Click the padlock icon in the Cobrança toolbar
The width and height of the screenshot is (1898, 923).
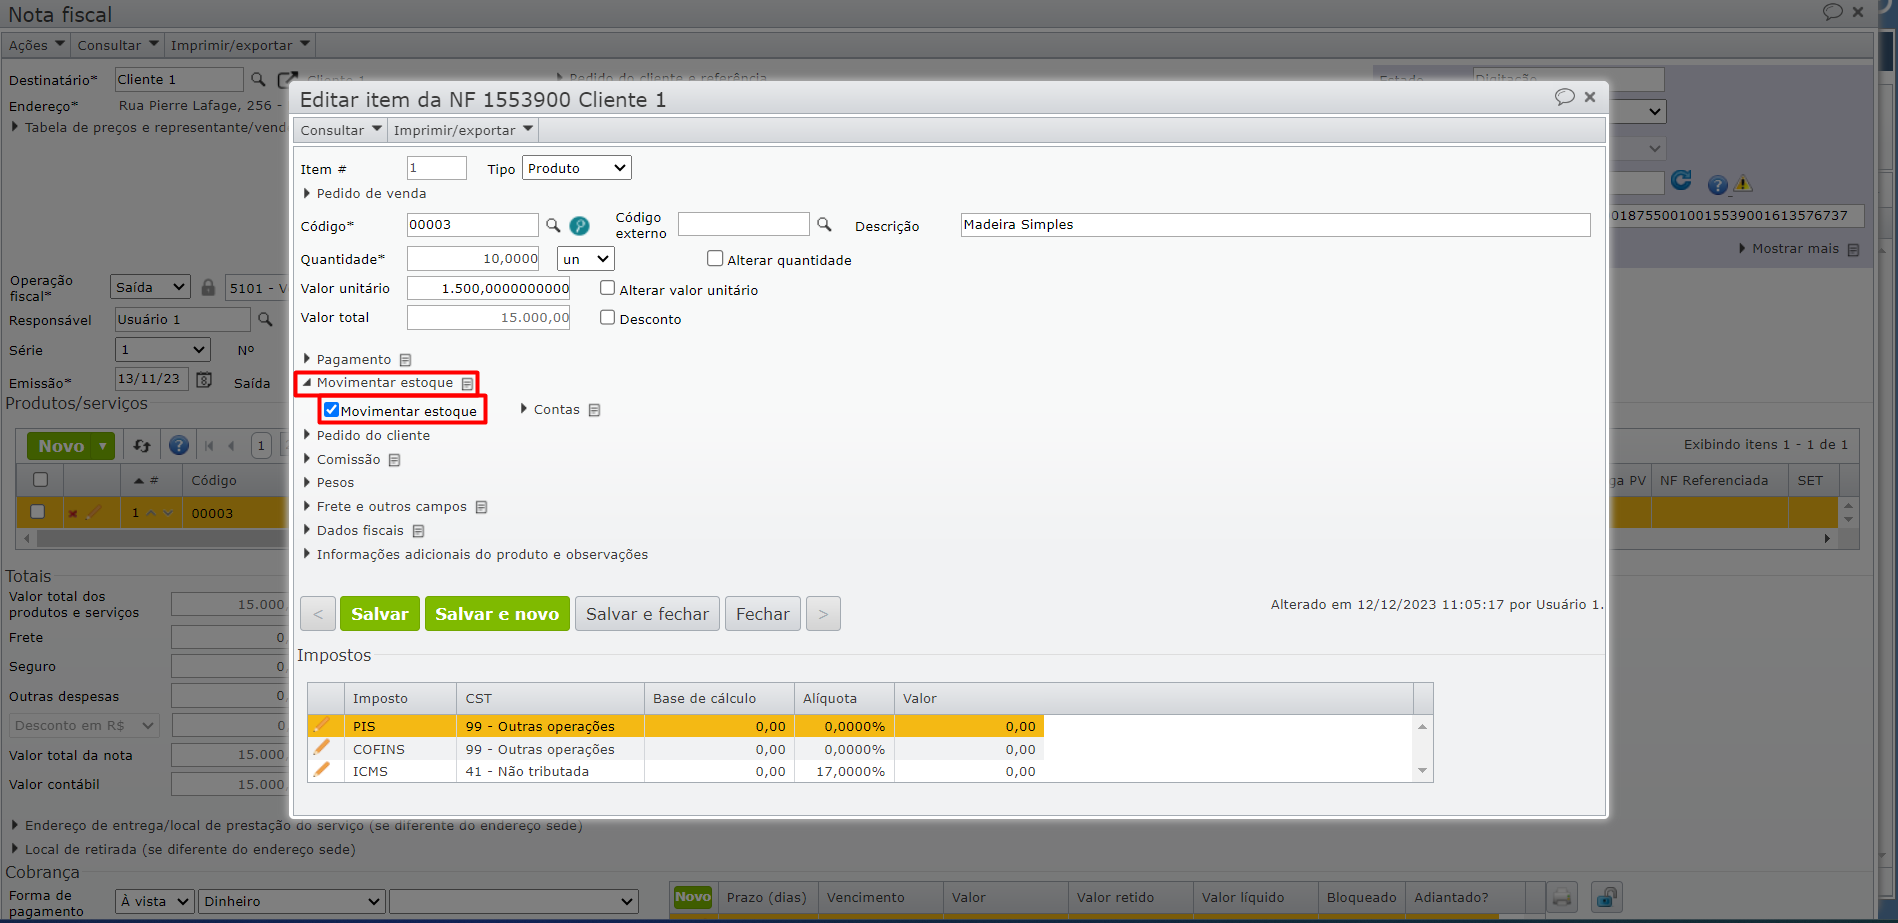click(x=1606, y=897)
